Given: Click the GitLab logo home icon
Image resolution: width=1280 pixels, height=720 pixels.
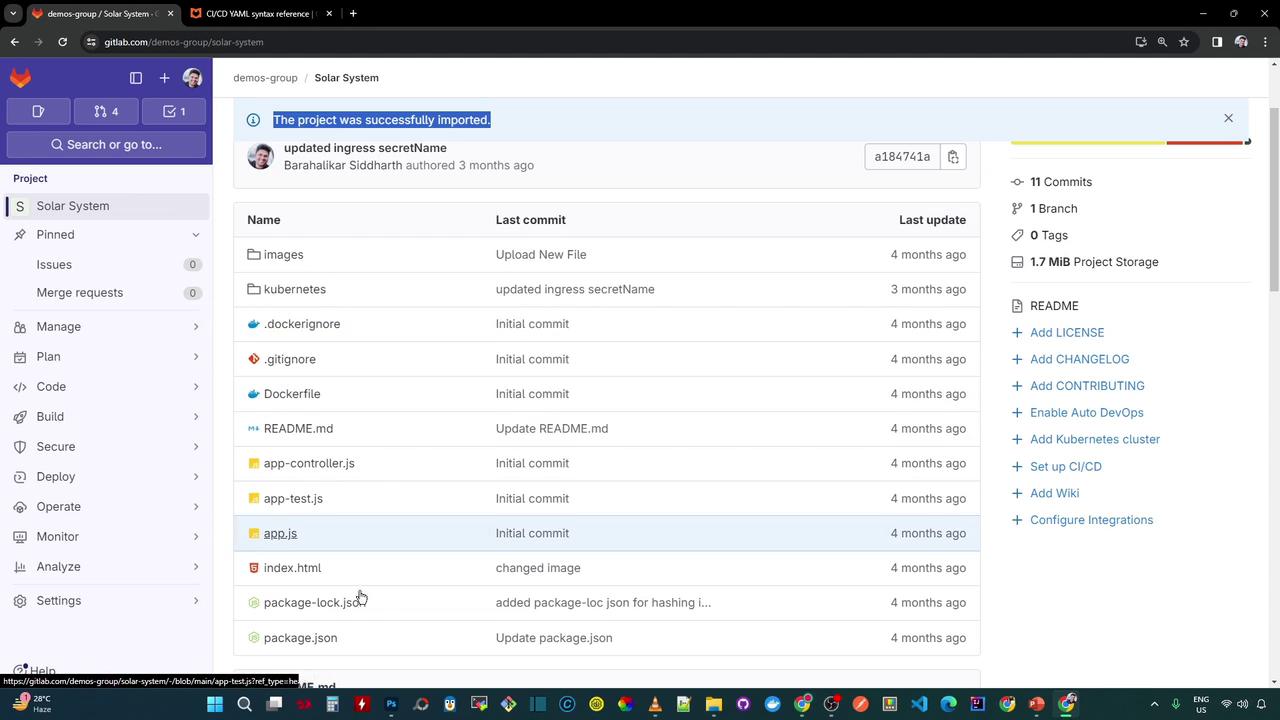Looking at the screenshot, I should point(20,78).
